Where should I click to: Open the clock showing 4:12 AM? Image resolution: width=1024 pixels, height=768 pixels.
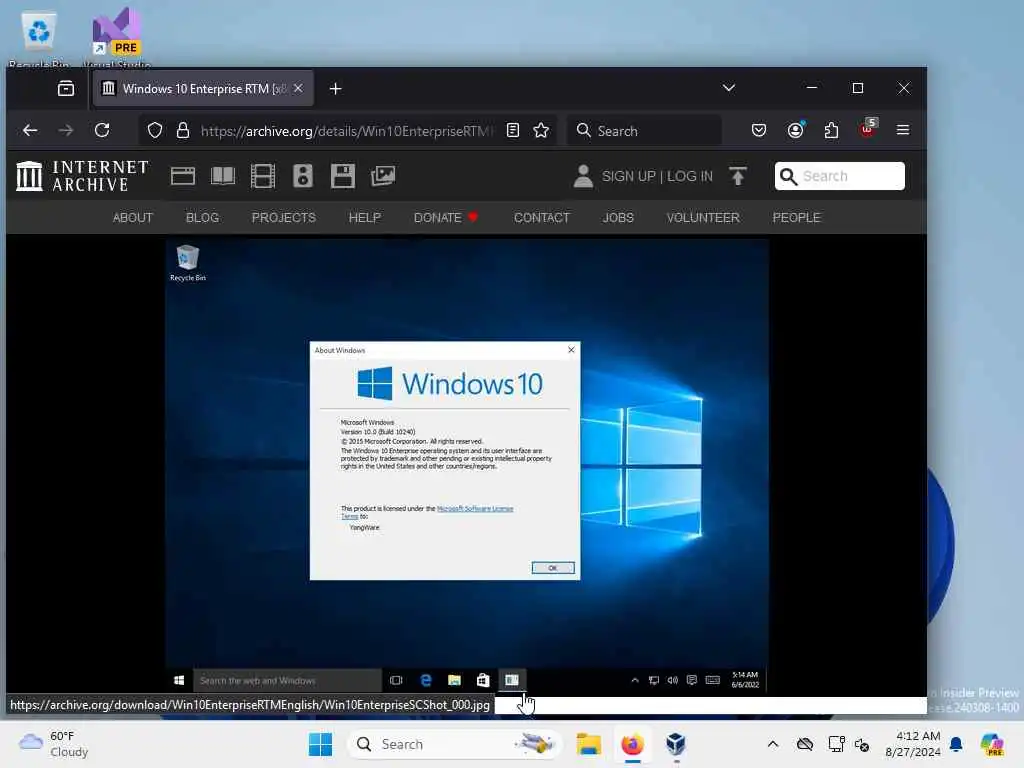tap(913, 744)
